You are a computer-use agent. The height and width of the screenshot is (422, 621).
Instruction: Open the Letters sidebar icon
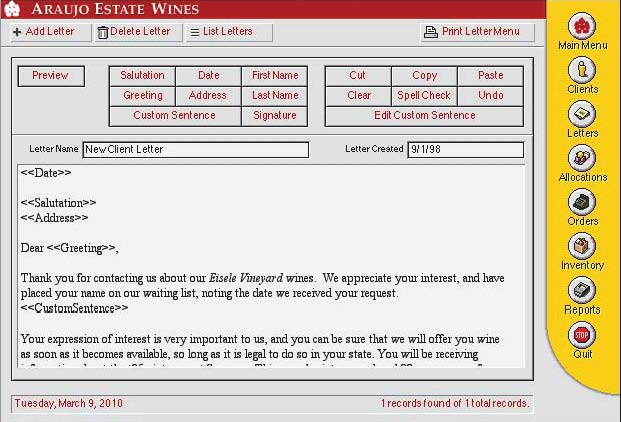(582, 114)
